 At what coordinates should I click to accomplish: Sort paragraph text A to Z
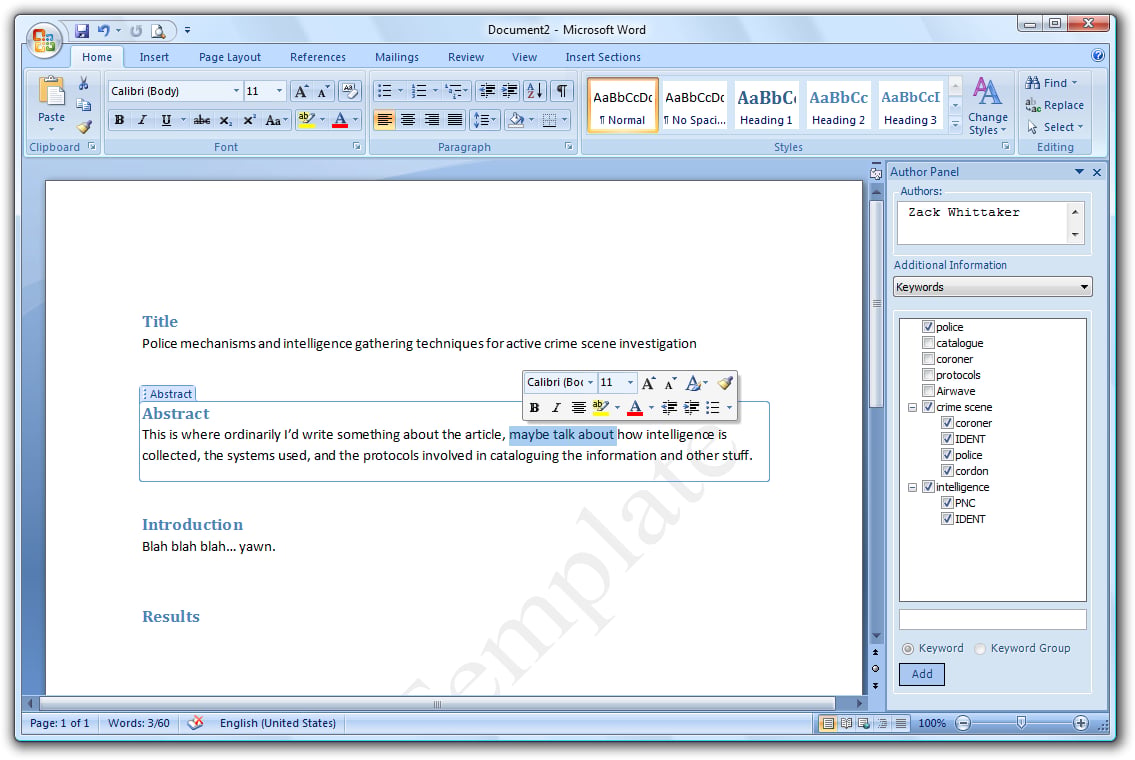pos(535,90)
